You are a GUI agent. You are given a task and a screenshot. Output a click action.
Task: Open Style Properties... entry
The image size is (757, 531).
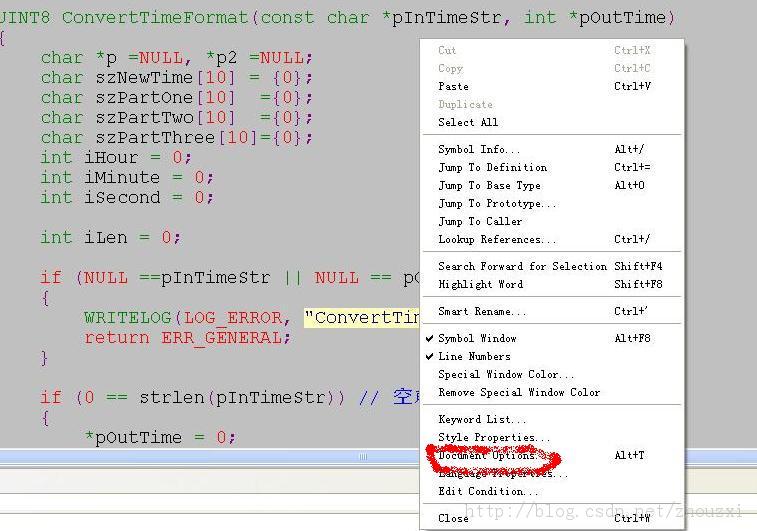pos(551,437)
